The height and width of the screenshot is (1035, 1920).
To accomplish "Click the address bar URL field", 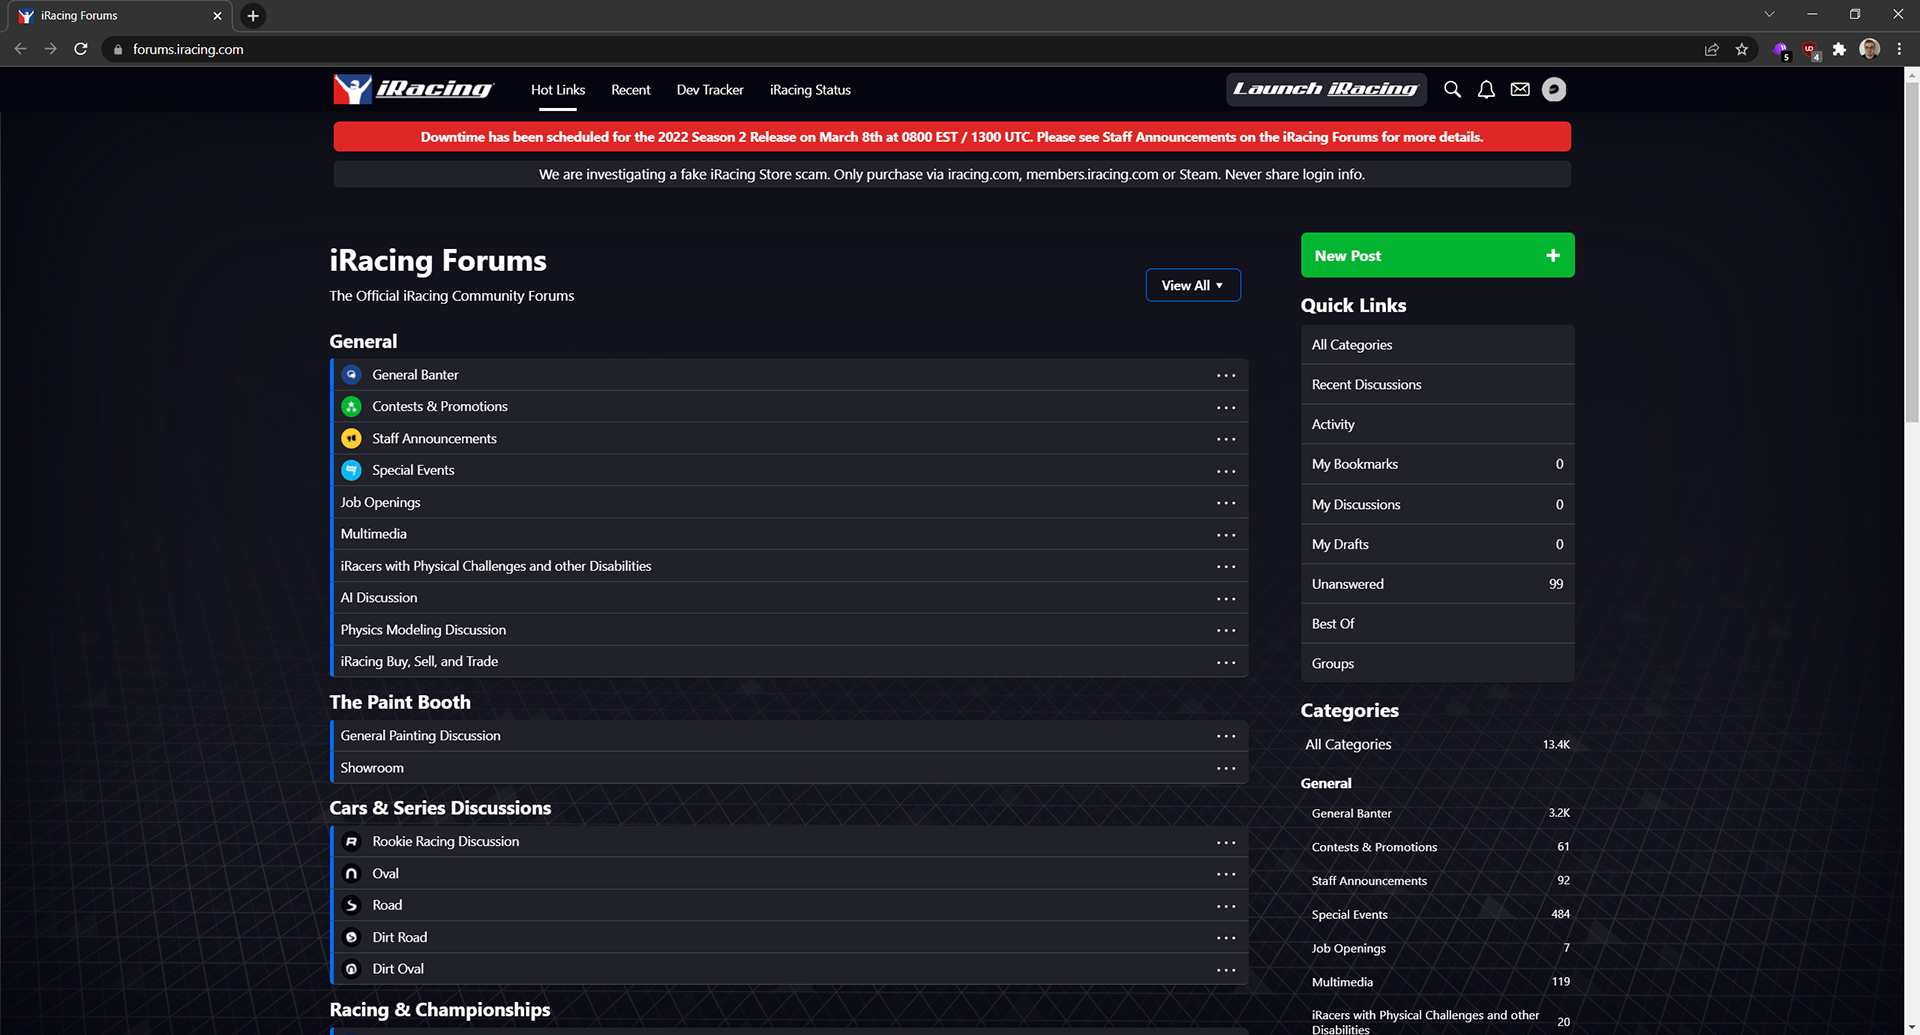I will (900, 49).
